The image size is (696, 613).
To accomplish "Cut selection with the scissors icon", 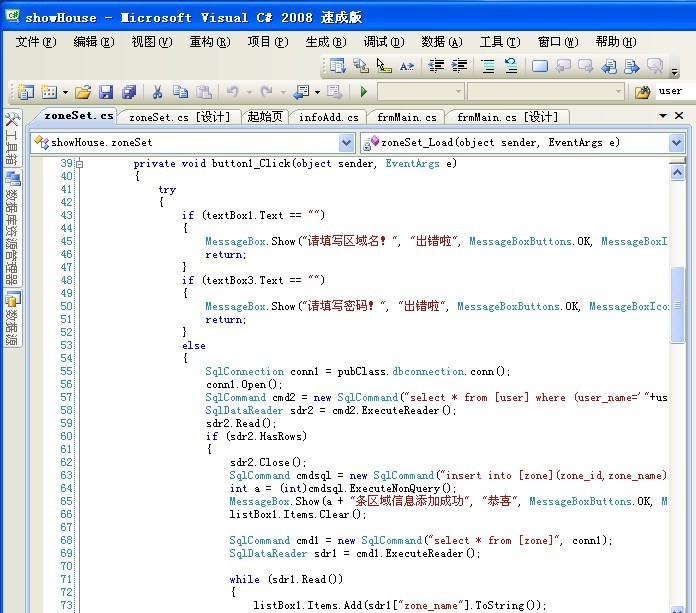I will point(157,92).
